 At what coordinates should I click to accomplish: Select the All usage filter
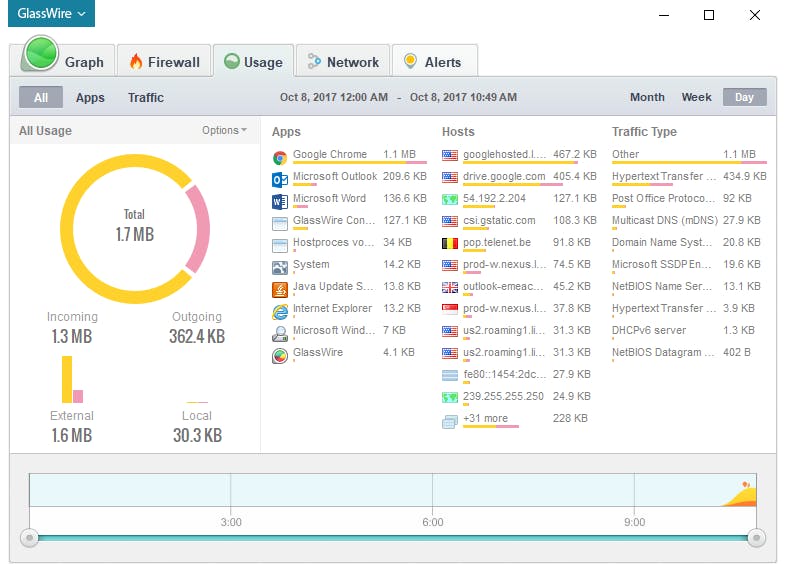41,97
